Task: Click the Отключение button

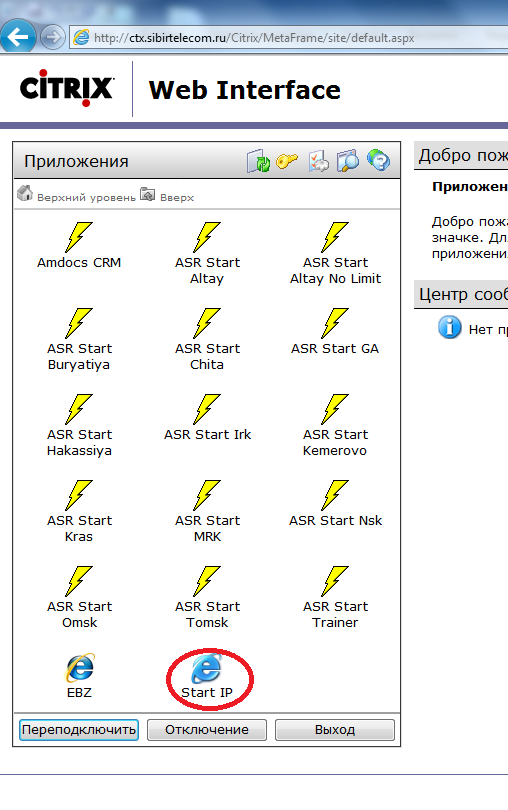Action: pyautogui.click(x=207, y=730)
